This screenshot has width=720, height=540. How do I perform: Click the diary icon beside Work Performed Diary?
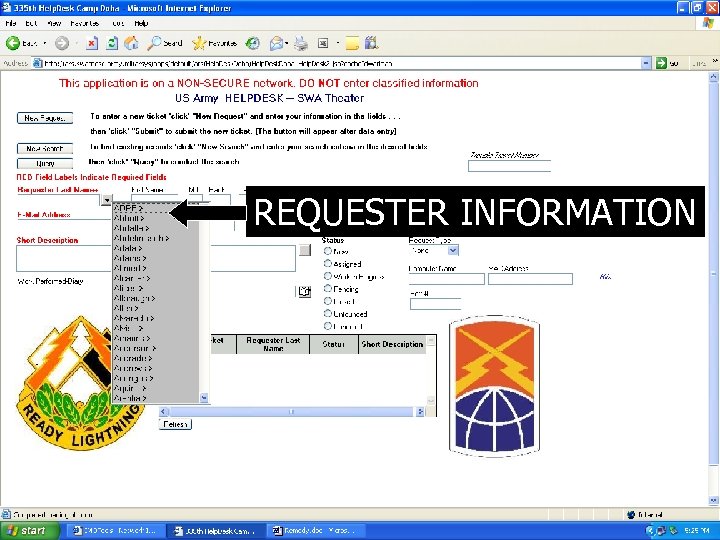[304, 291]
